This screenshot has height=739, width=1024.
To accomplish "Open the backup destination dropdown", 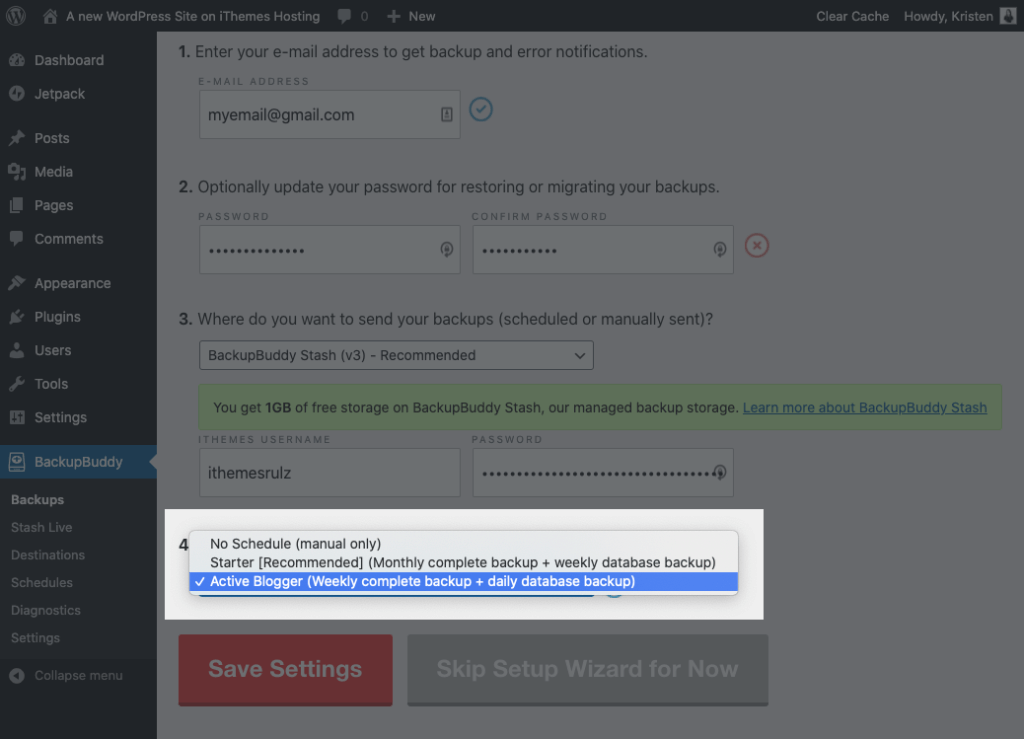I will click(396, 355).
